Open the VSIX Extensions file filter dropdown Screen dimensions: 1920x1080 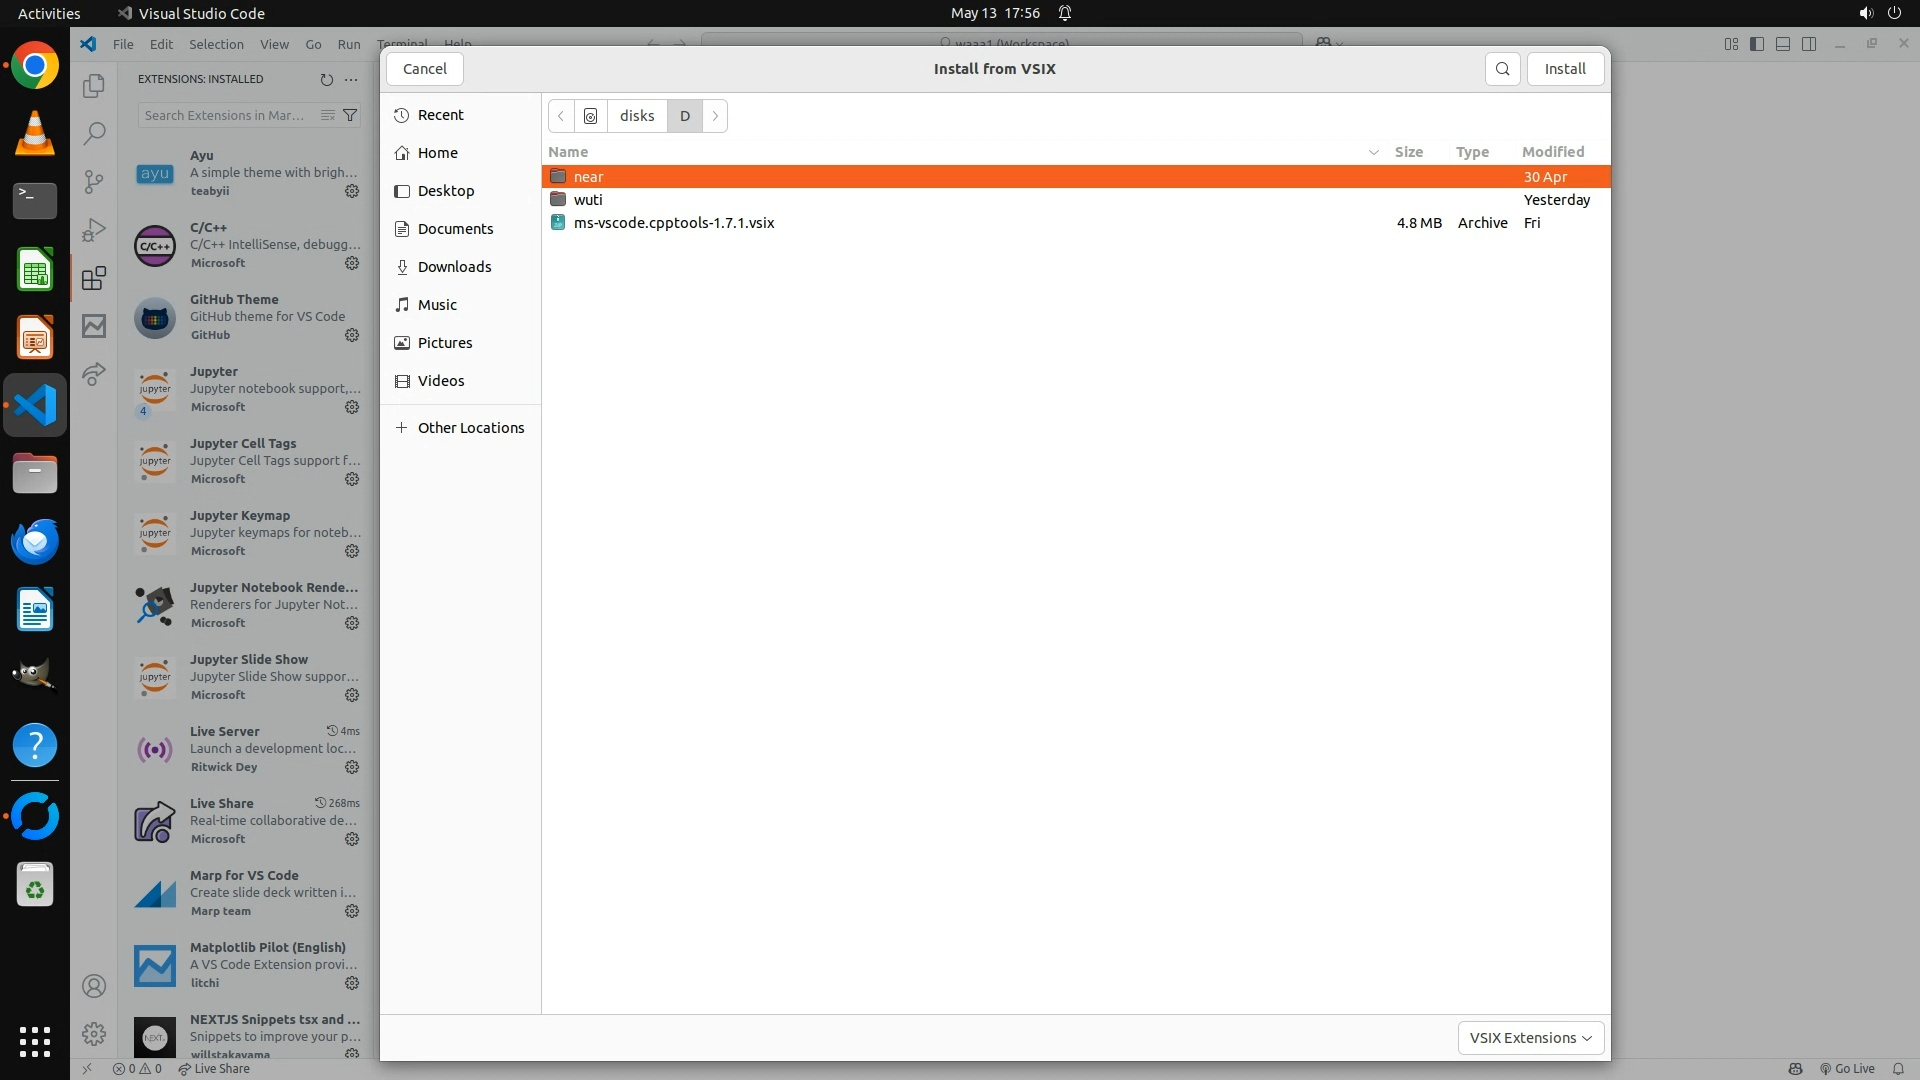pos(1530,1038)
